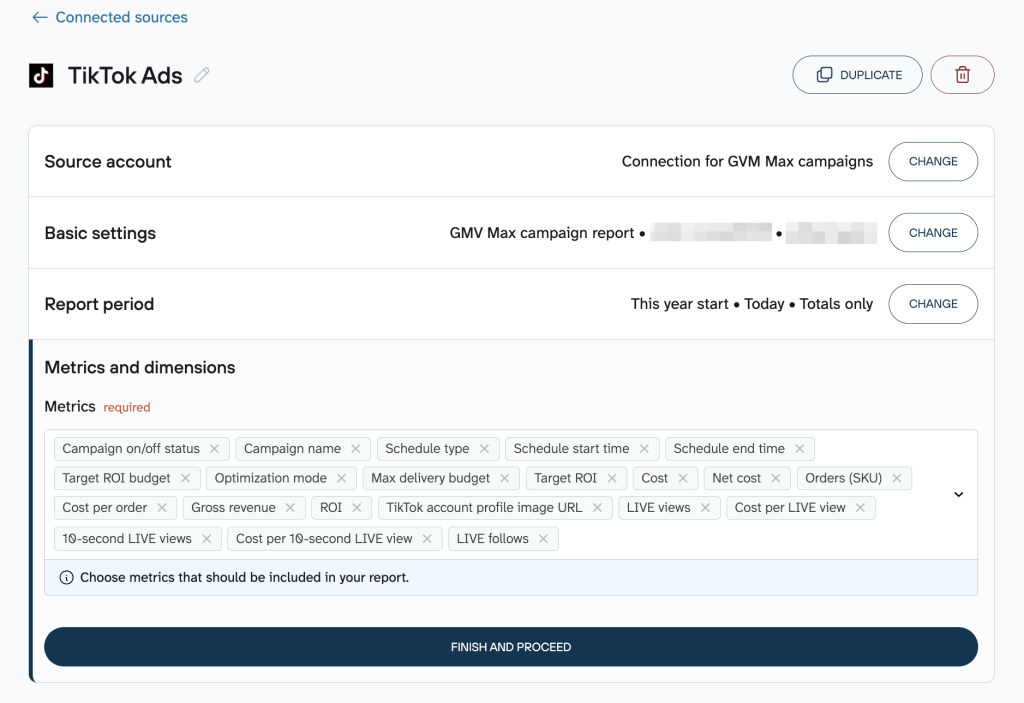The image size is (1024, 703).
Task: Select the Metrics and dimensions heading
Action: tap(140, 368)
